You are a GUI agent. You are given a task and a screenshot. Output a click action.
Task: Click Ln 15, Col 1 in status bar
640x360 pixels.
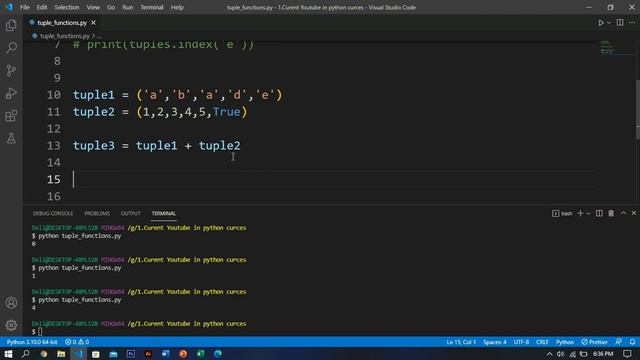click(461, 342)
